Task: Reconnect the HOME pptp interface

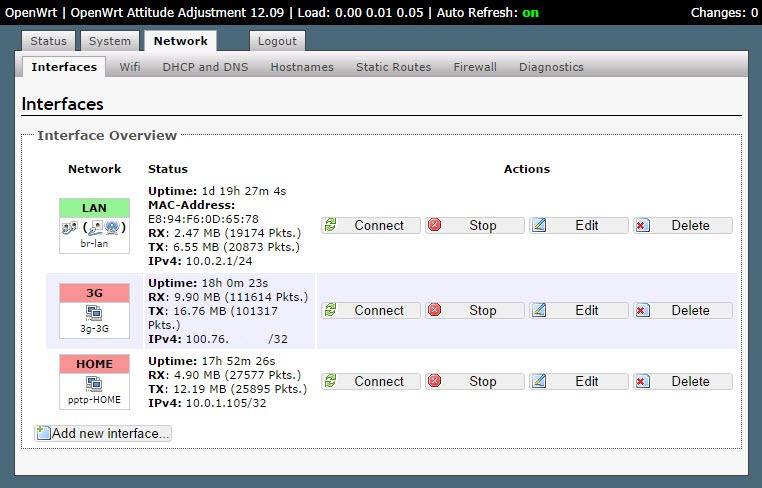Action: point(370,382)
